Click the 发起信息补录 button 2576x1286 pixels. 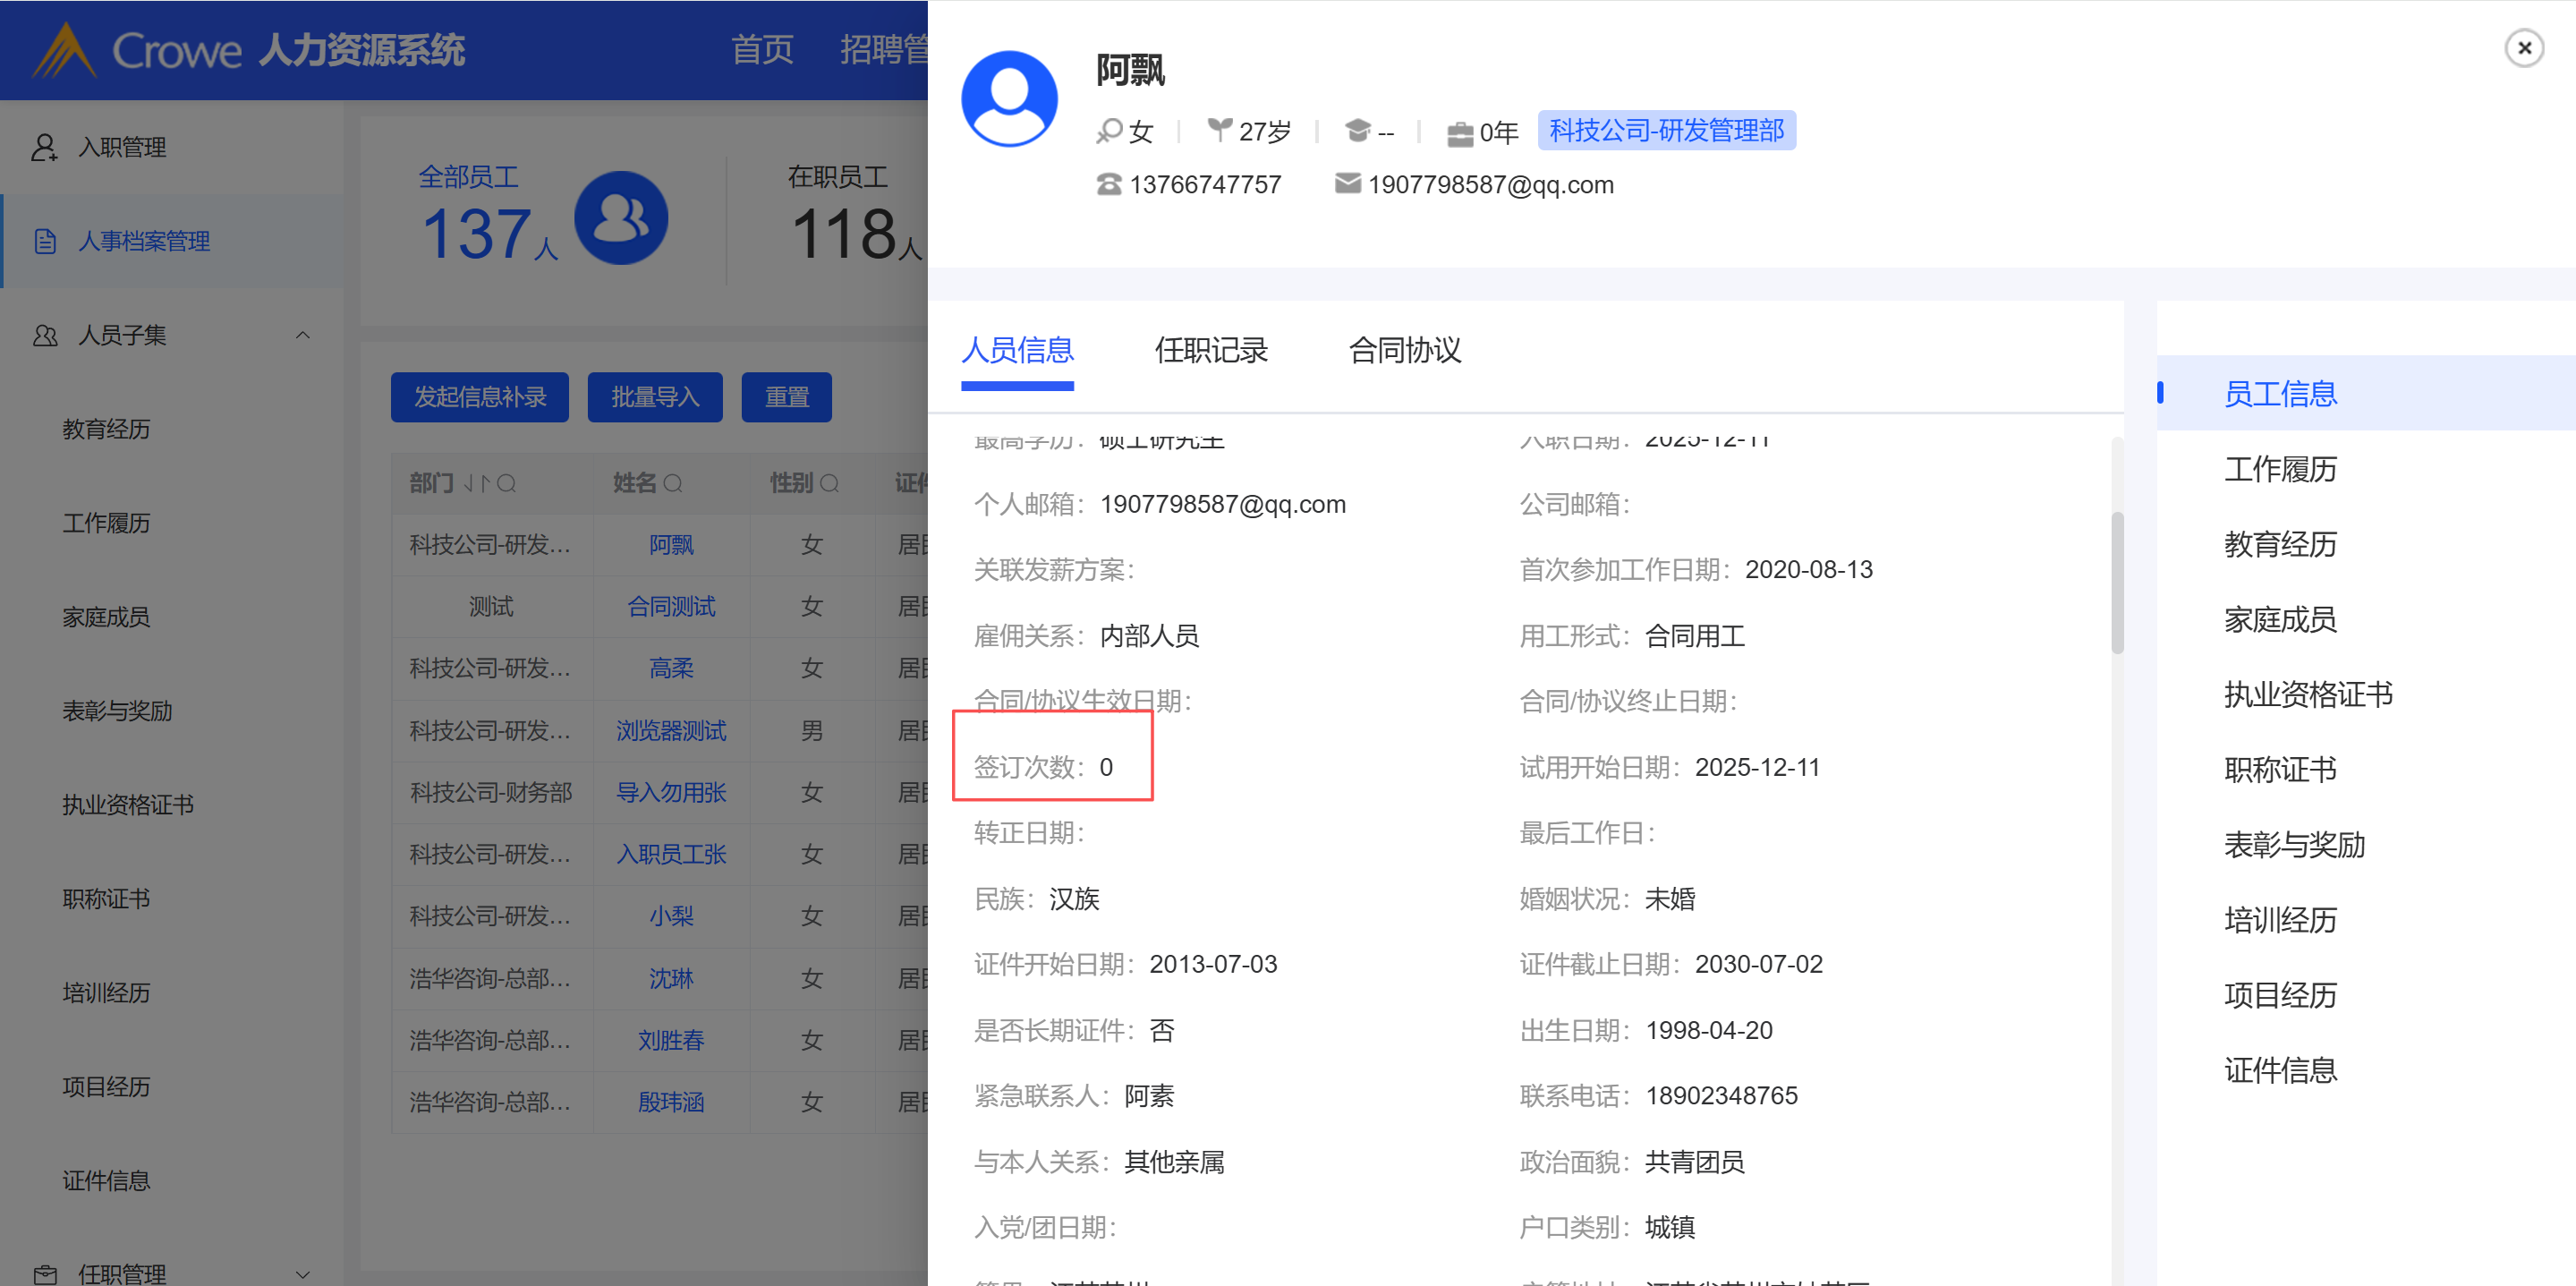[479, 397]
